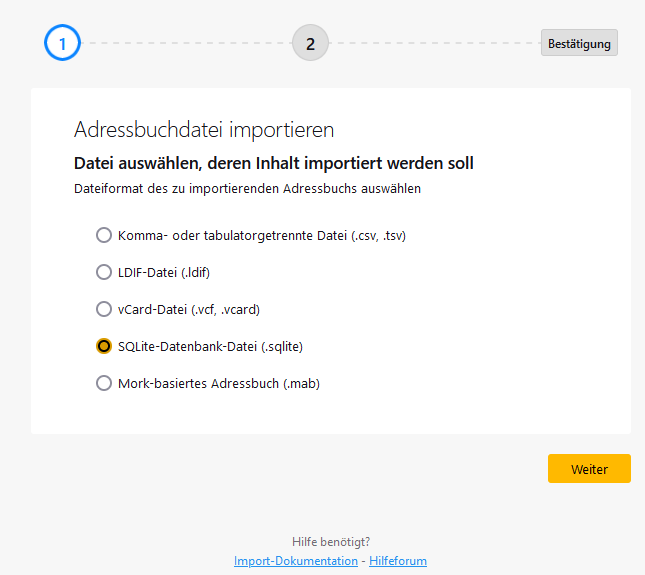
Task: Click the selected SQLite-Datenbank-Datei radio button
Action: point(103,346)
